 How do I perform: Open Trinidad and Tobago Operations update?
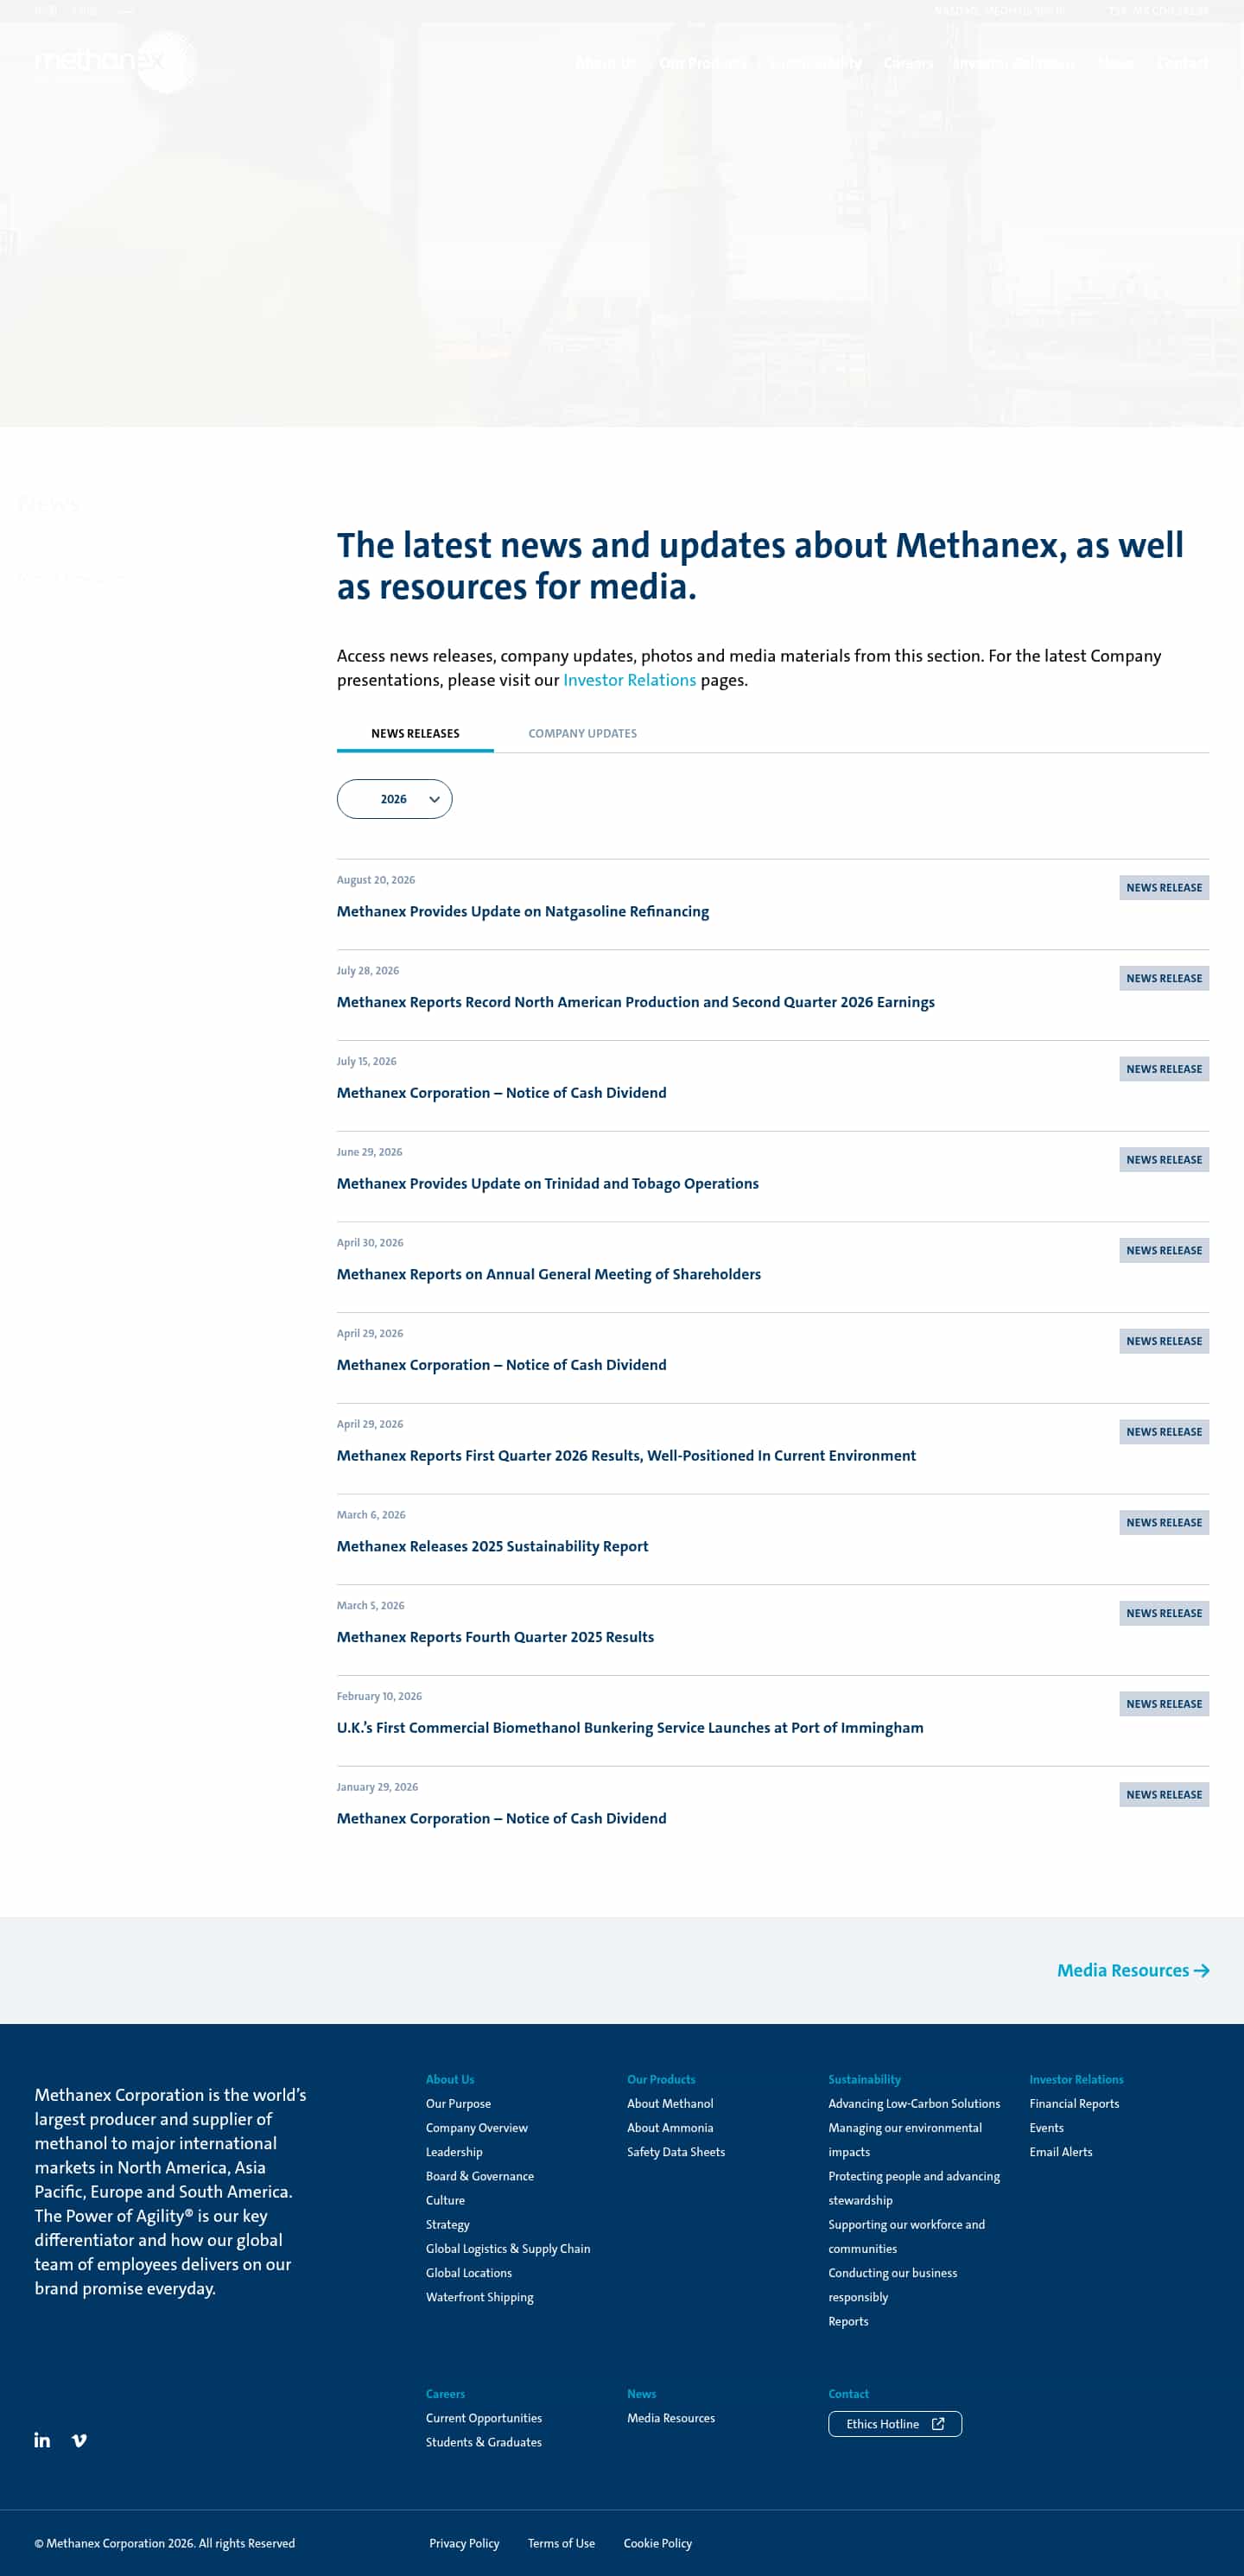click(x=548, y=1183)
